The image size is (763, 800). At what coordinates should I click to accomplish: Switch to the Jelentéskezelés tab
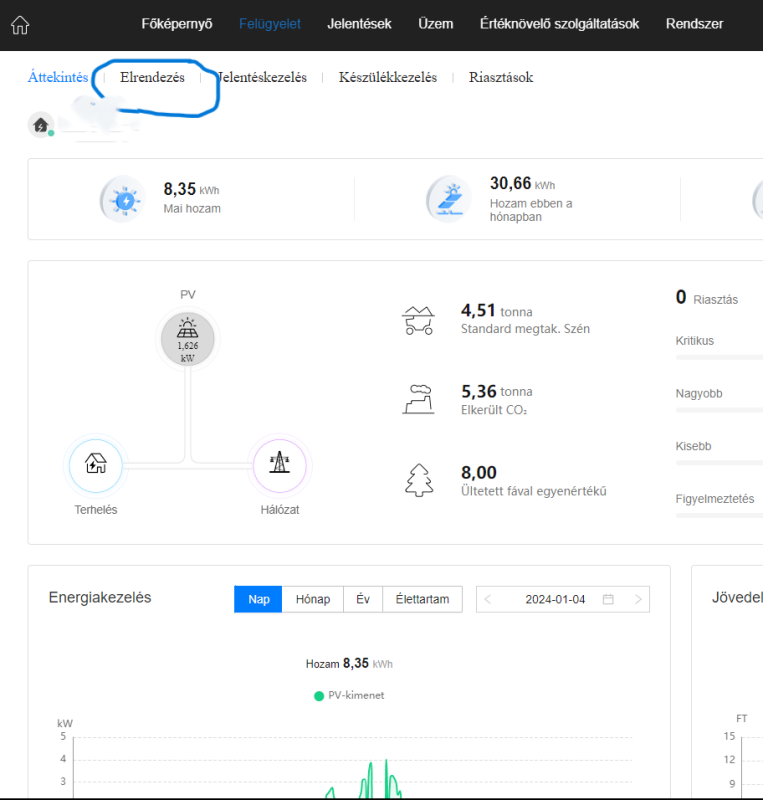[262, 78]
